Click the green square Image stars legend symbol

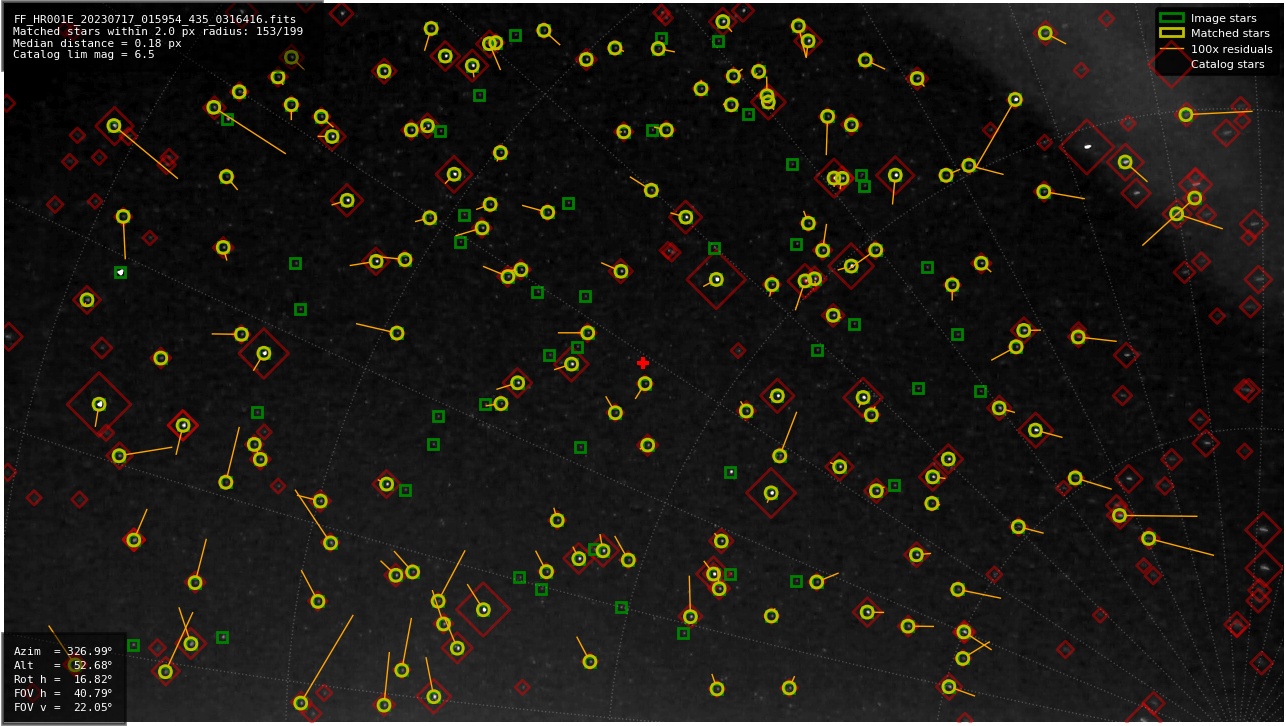point(1171,18)
